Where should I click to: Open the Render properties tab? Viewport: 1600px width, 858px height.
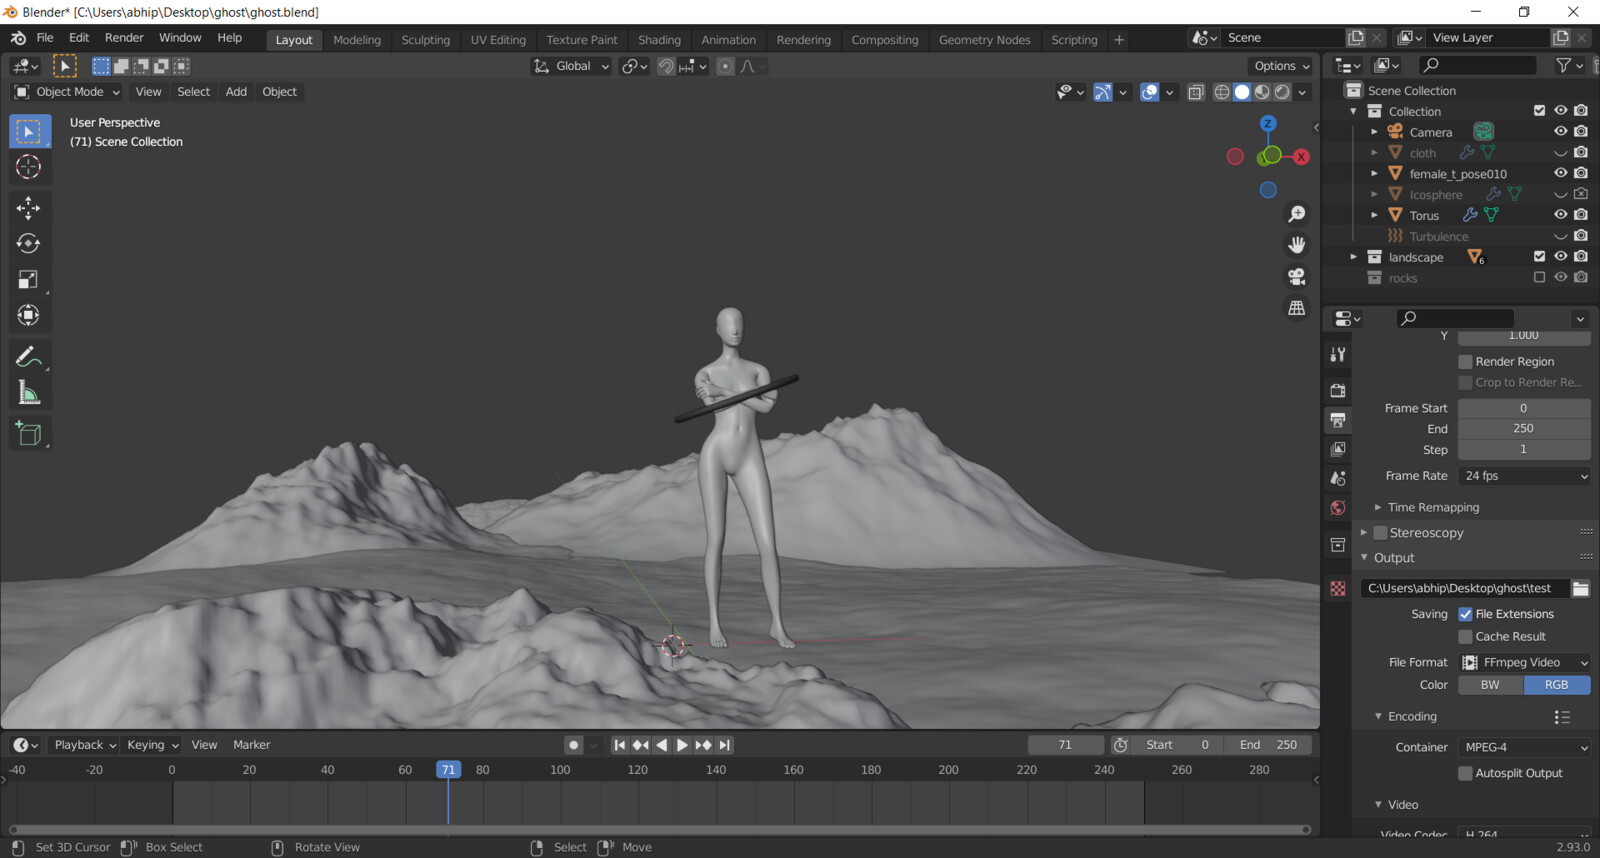tap(1338, 390)
